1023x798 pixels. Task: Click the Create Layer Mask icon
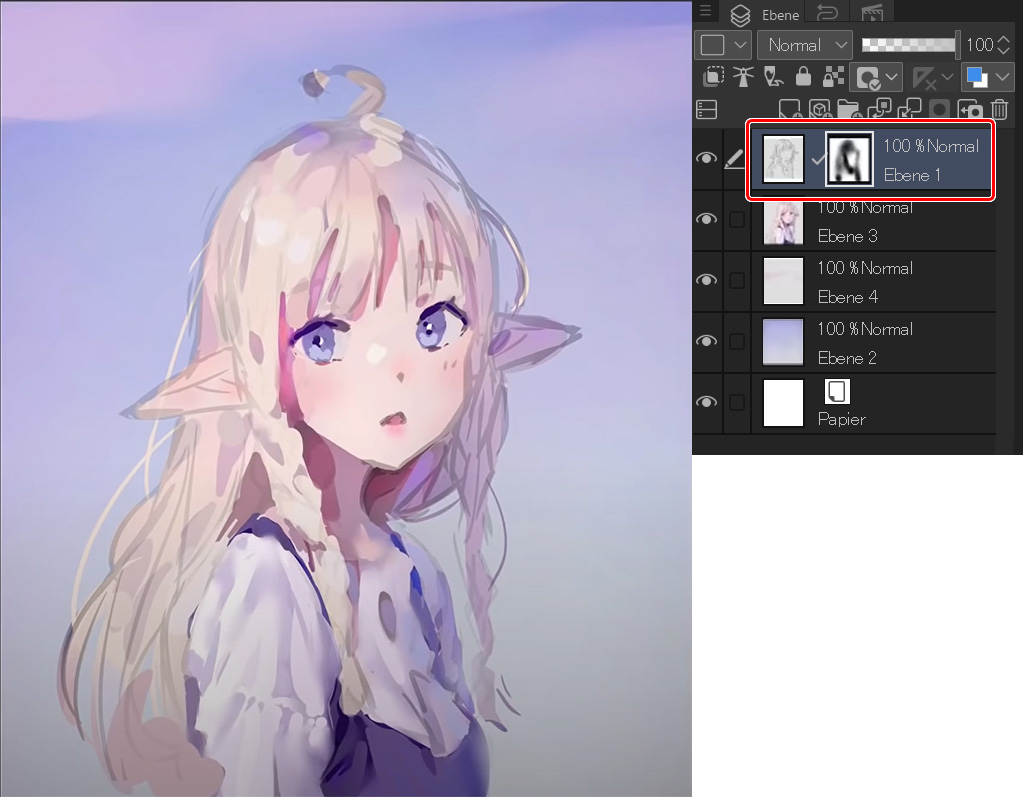tap(939, 110)
